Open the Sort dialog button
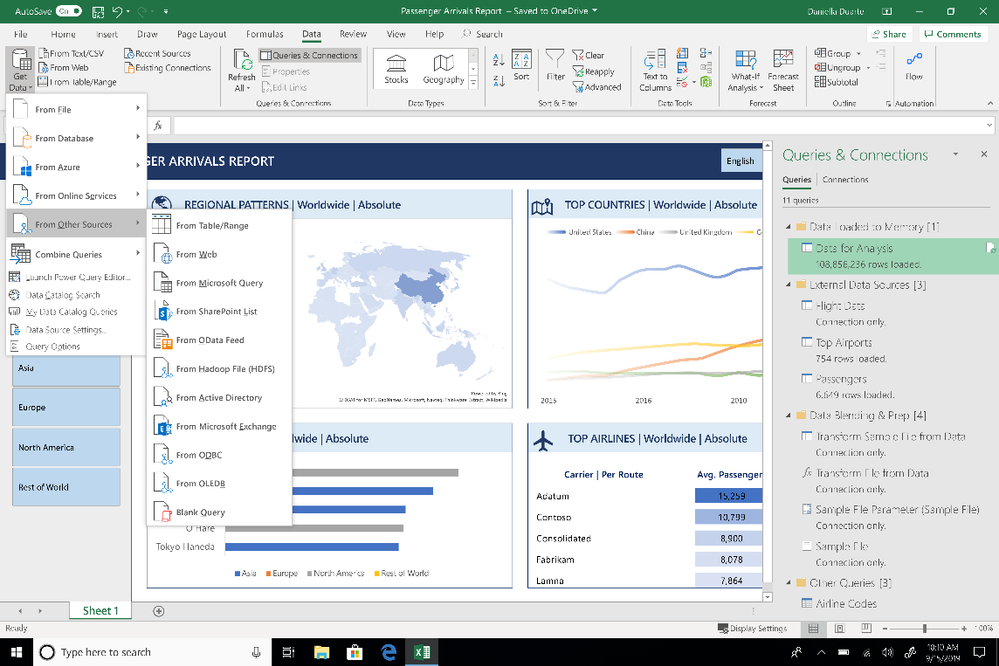This screenshot has width=999, height=666. tap(522, 66)
